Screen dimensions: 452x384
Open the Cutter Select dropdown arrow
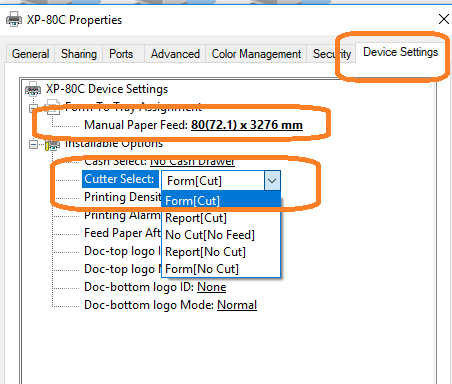tap(272, 181)
